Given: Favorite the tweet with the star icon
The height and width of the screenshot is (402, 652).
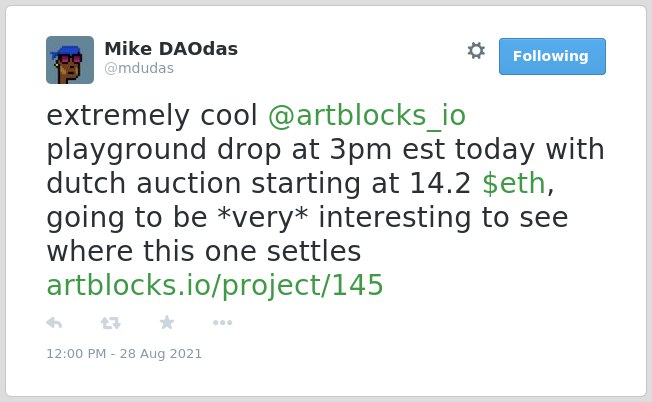Looking at the screenshot, I should click(167, 322).
